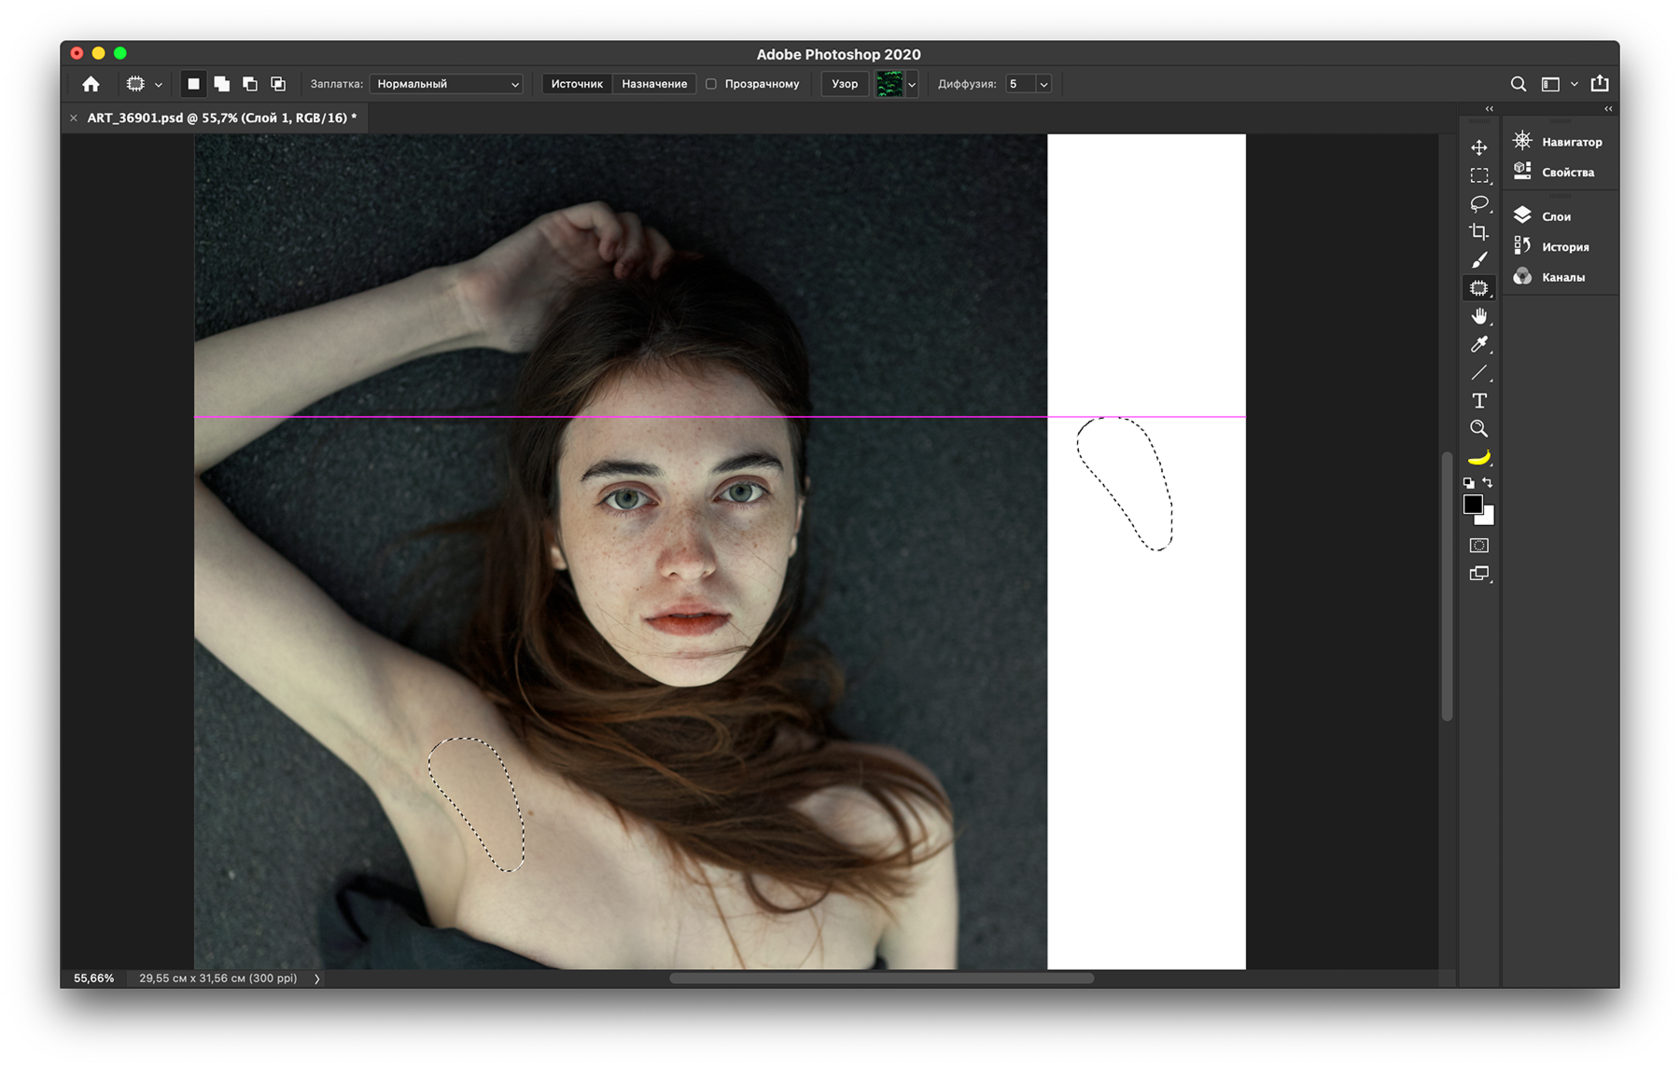Select the Patch tool in the toolbox
The image size is (1680, 1068).
tap(1479, 288)
